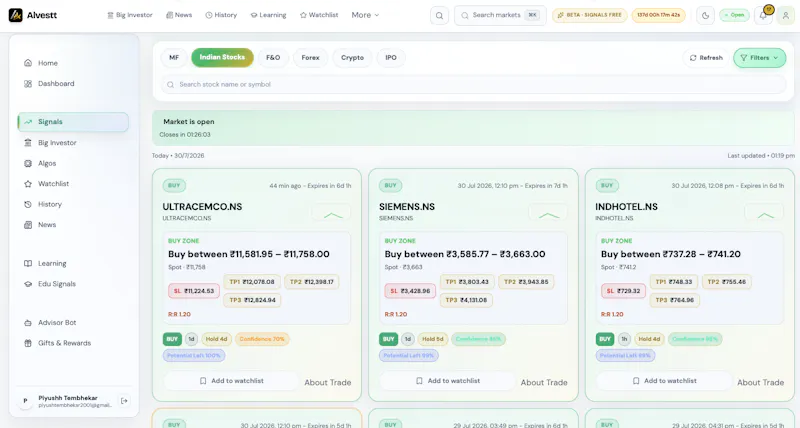Open About Trade for INDHOTEL.NS
Screen dimensions: 800x428
[760, 382]
